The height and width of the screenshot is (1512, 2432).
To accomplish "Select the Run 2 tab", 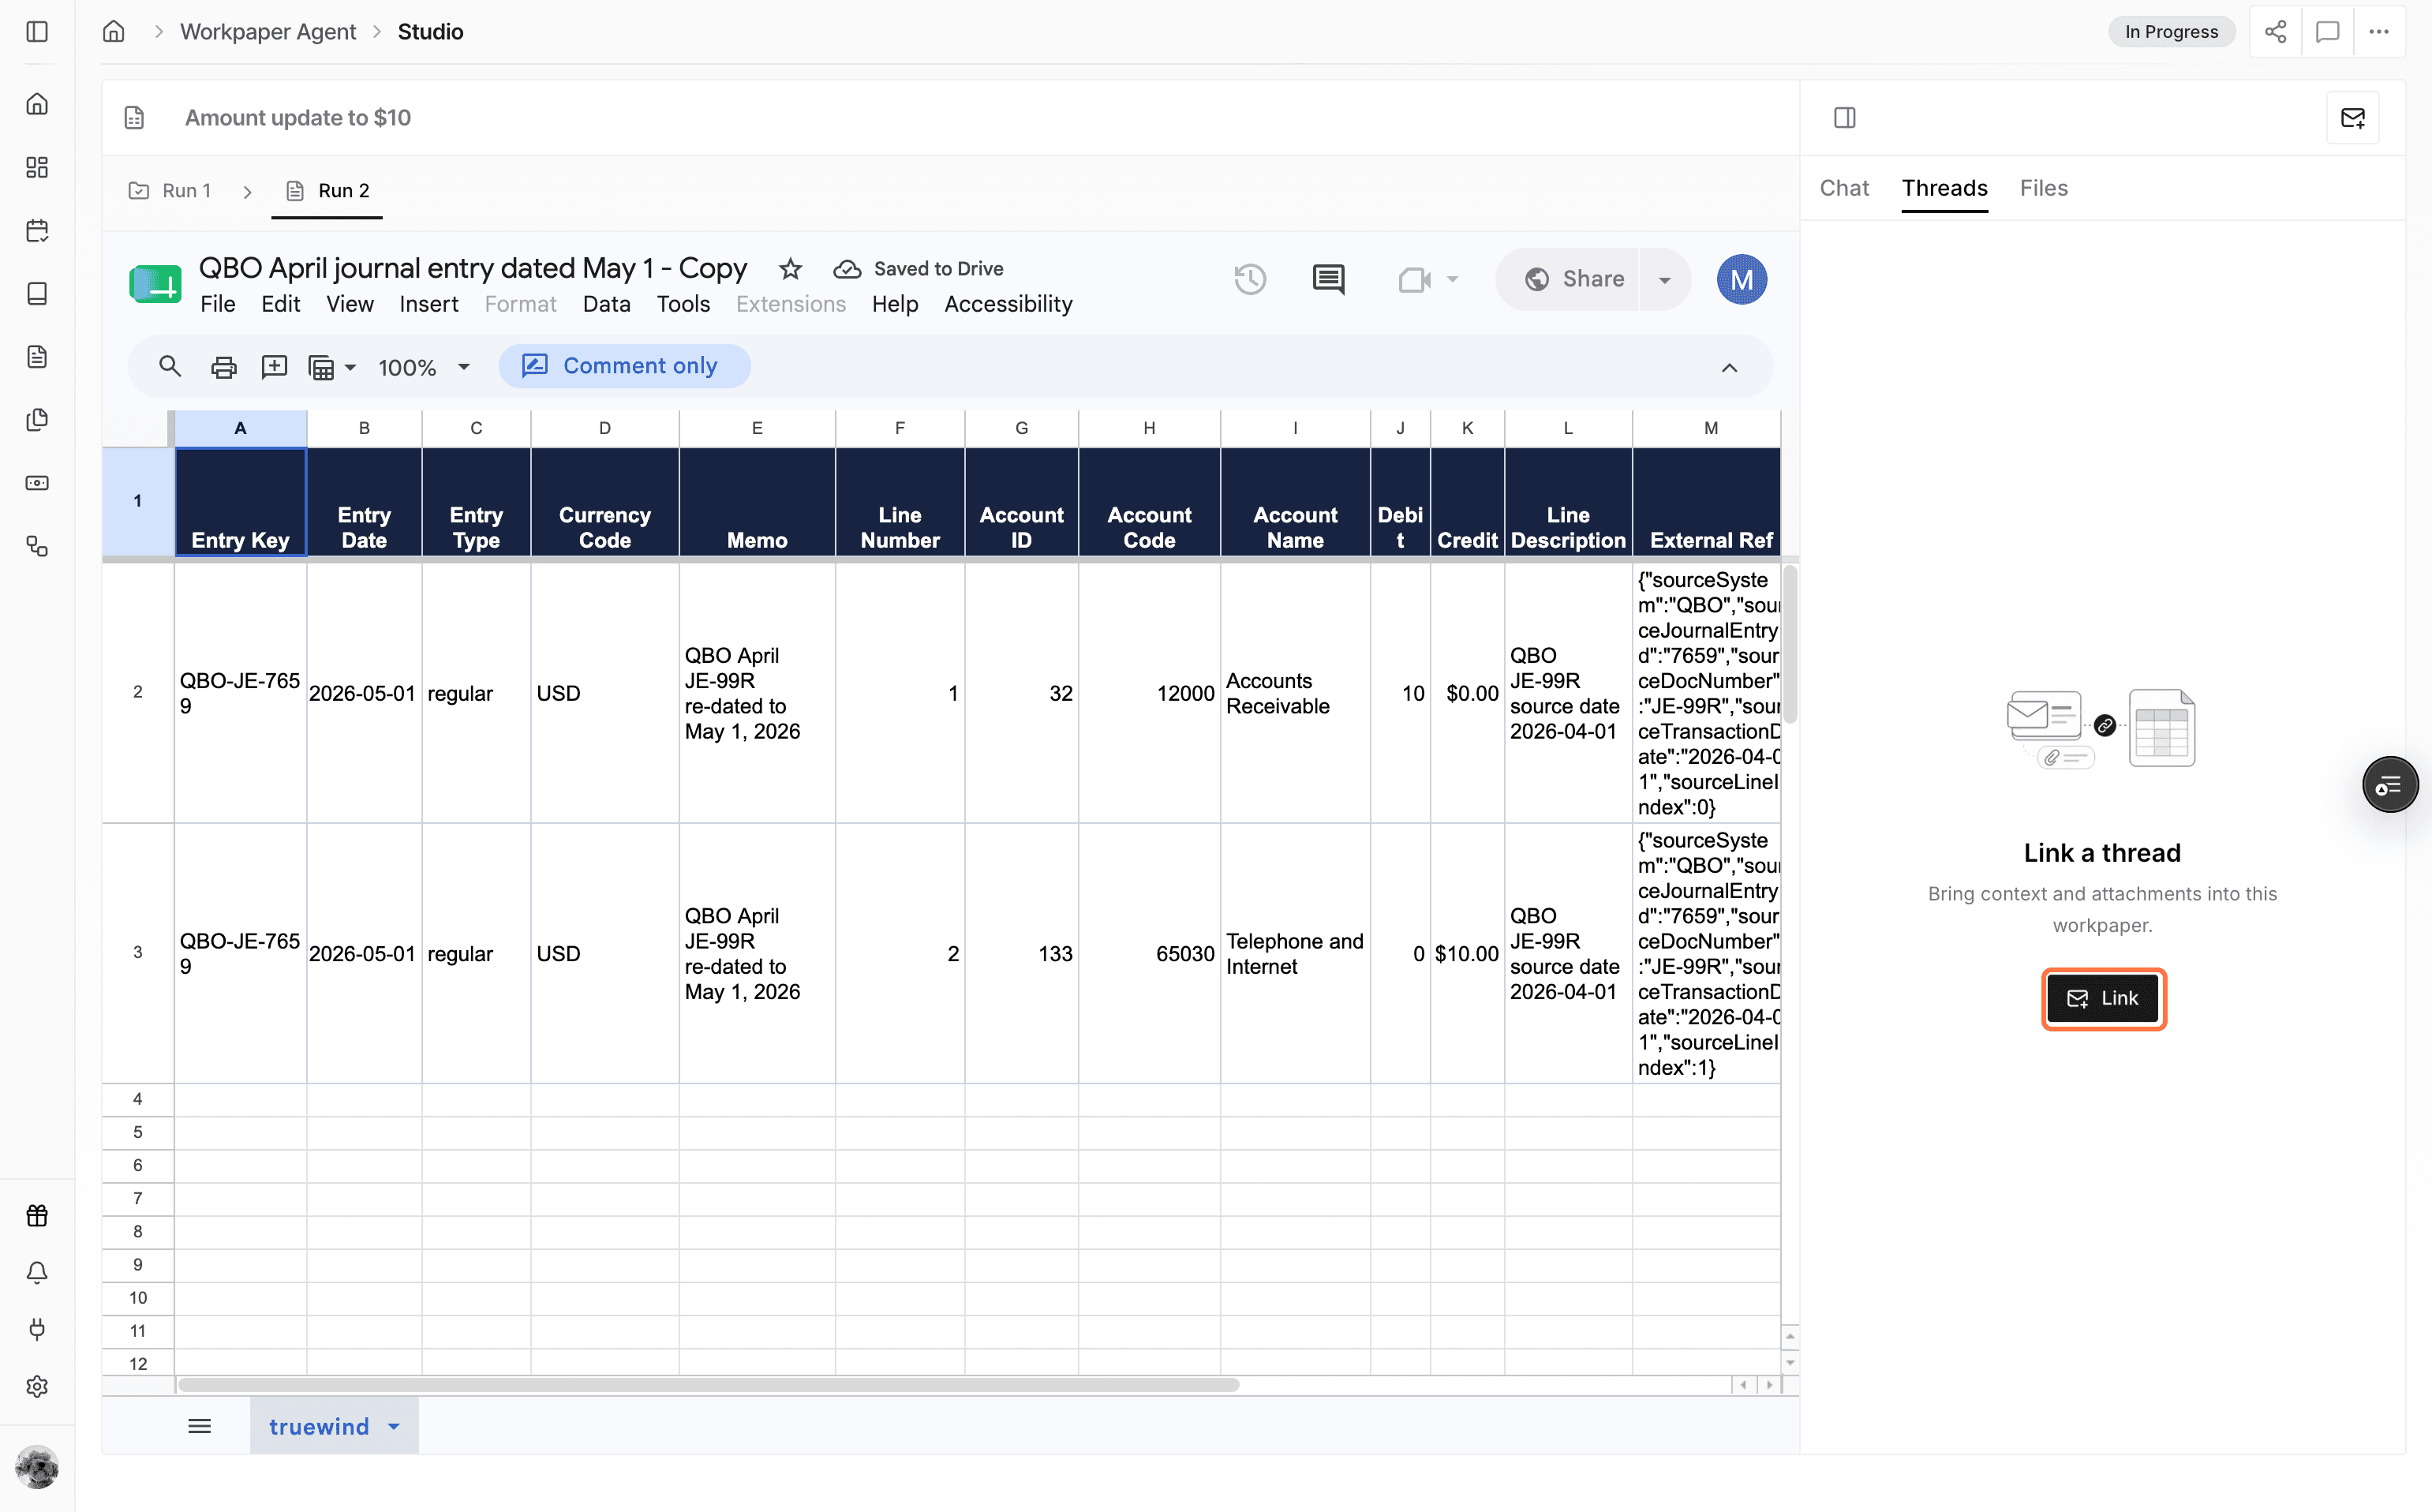I will pyautogui.click(x=328, y=190).
